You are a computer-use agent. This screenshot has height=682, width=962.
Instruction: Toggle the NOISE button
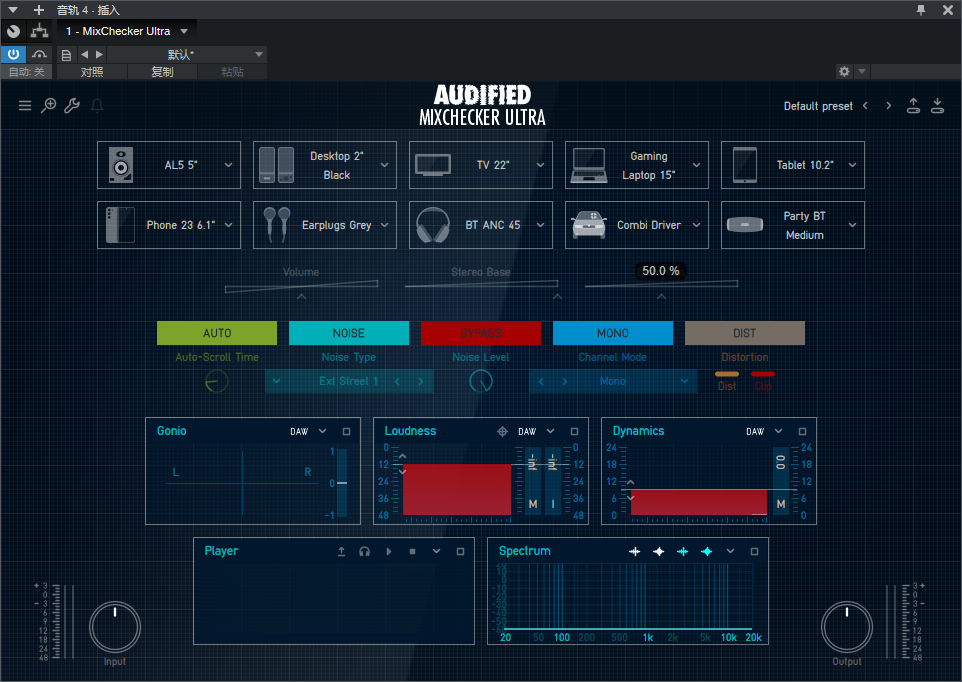[348, 333]
